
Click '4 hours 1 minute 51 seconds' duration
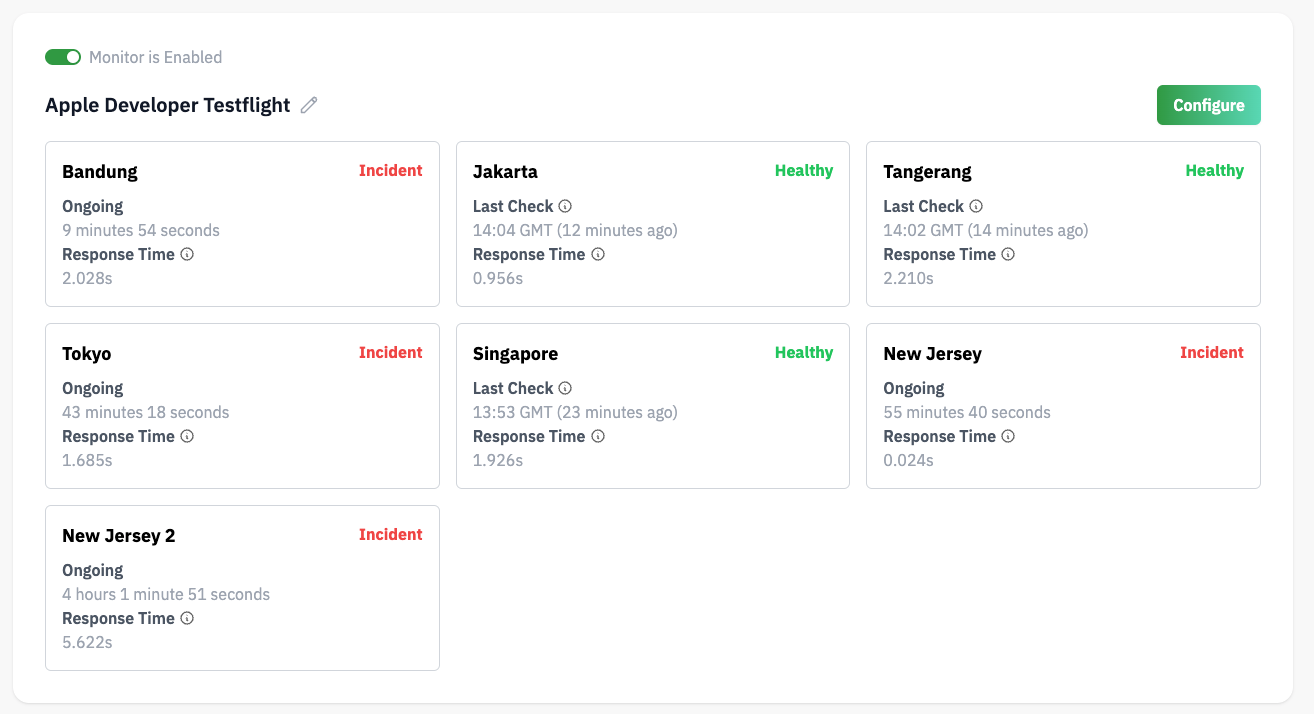tap(166, 594)
